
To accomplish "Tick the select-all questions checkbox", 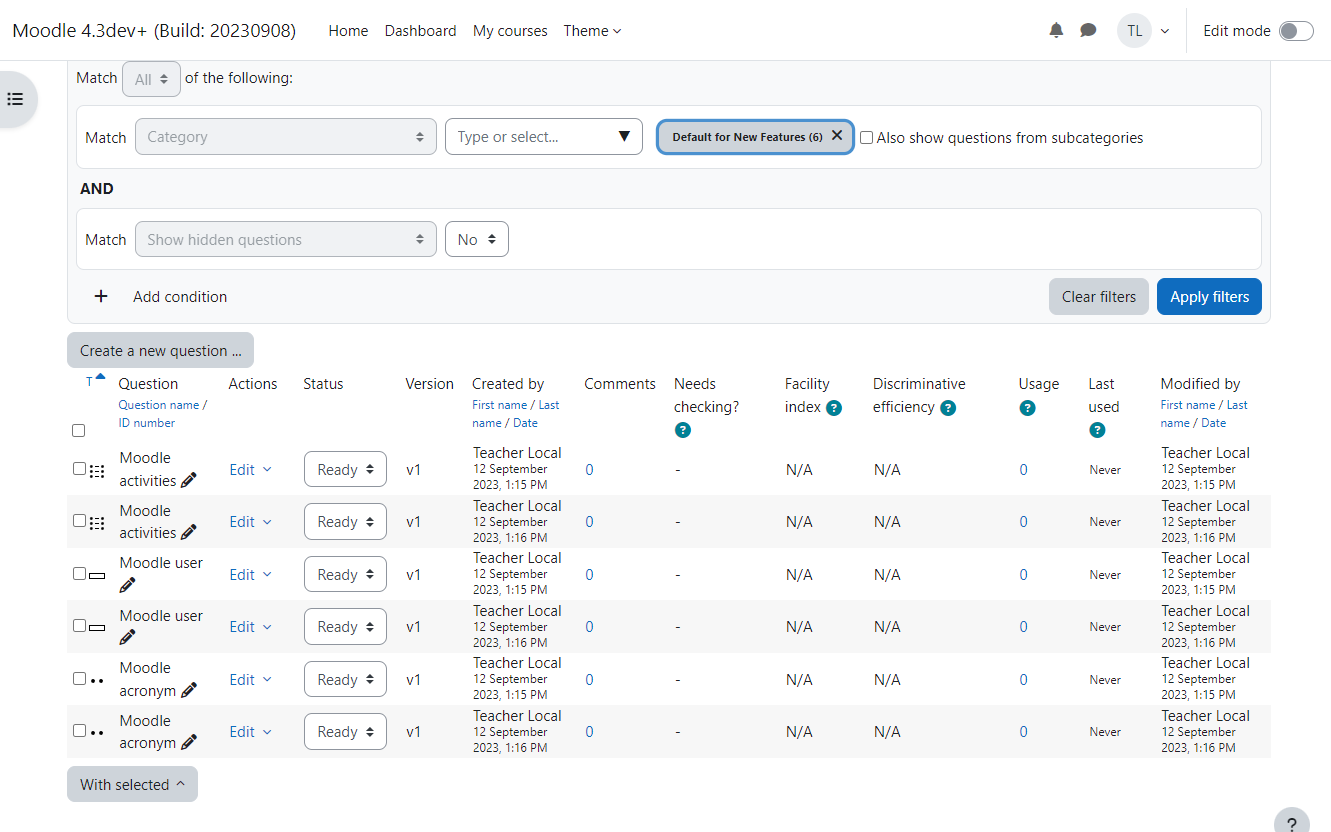I will tap(79, 431).
